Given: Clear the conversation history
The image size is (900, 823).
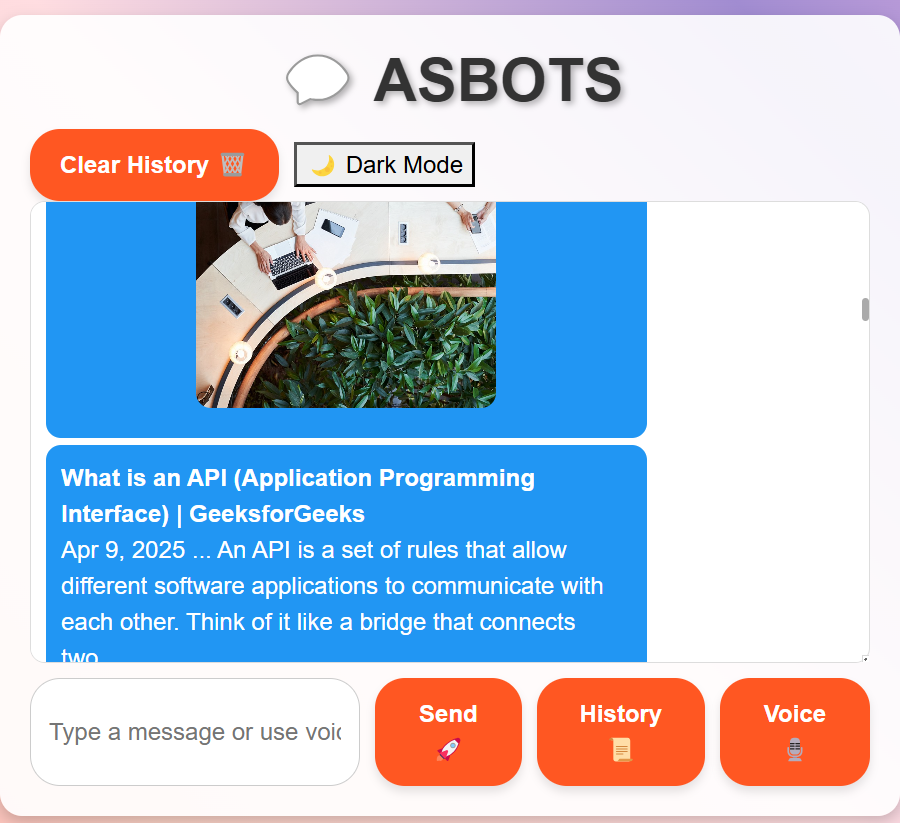Looking at the screenshot, I should click(x=154, y=164).
